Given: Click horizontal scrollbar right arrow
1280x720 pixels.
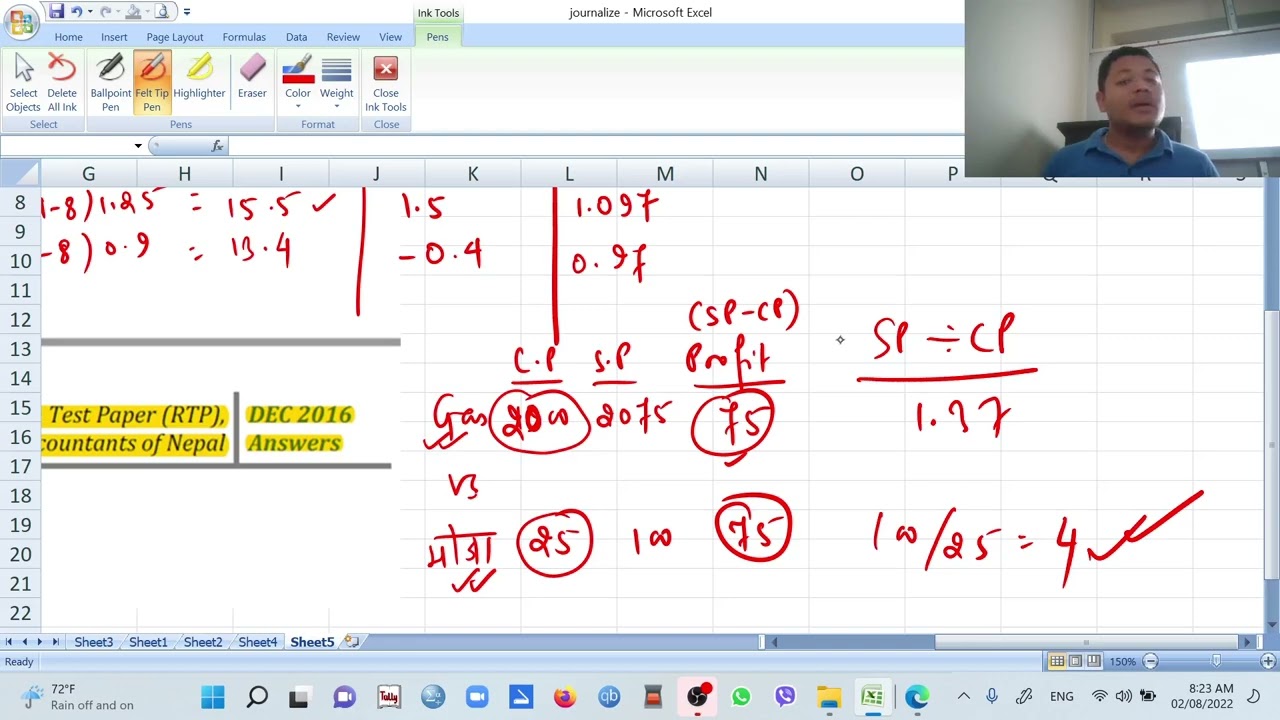Looking at the screenshot, I should (1246, 642).
